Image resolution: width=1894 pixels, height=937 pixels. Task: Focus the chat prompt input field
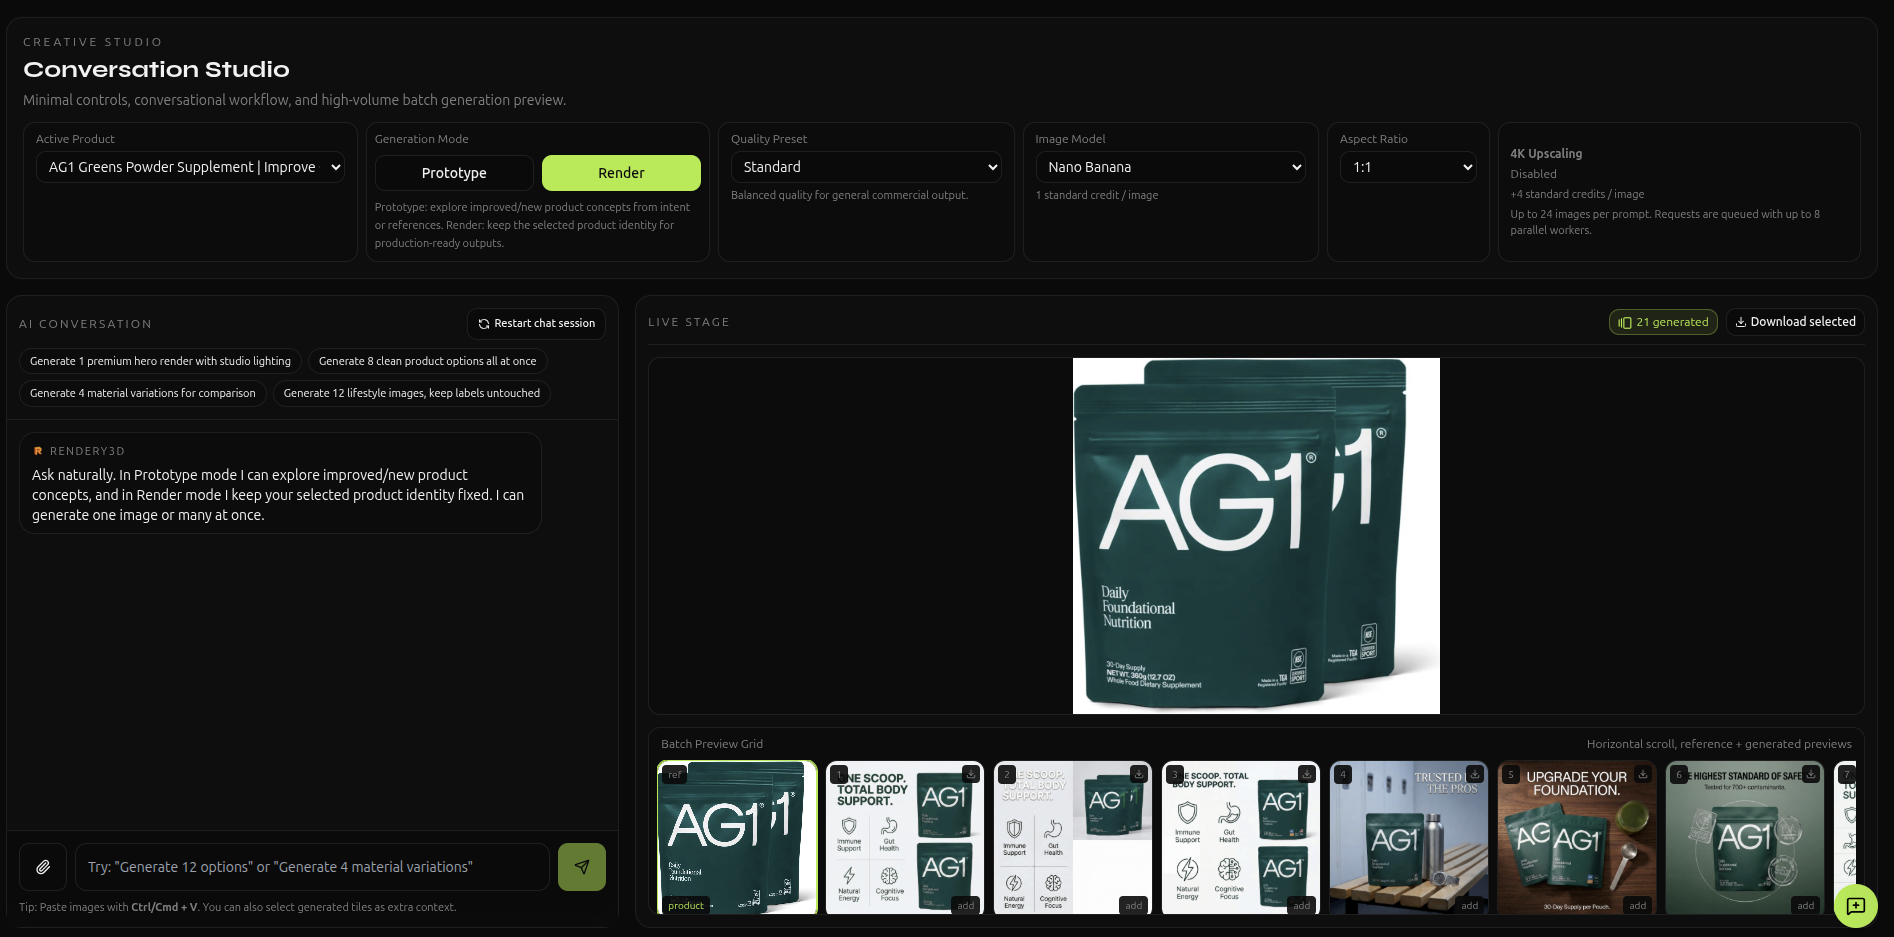(312, 867)
